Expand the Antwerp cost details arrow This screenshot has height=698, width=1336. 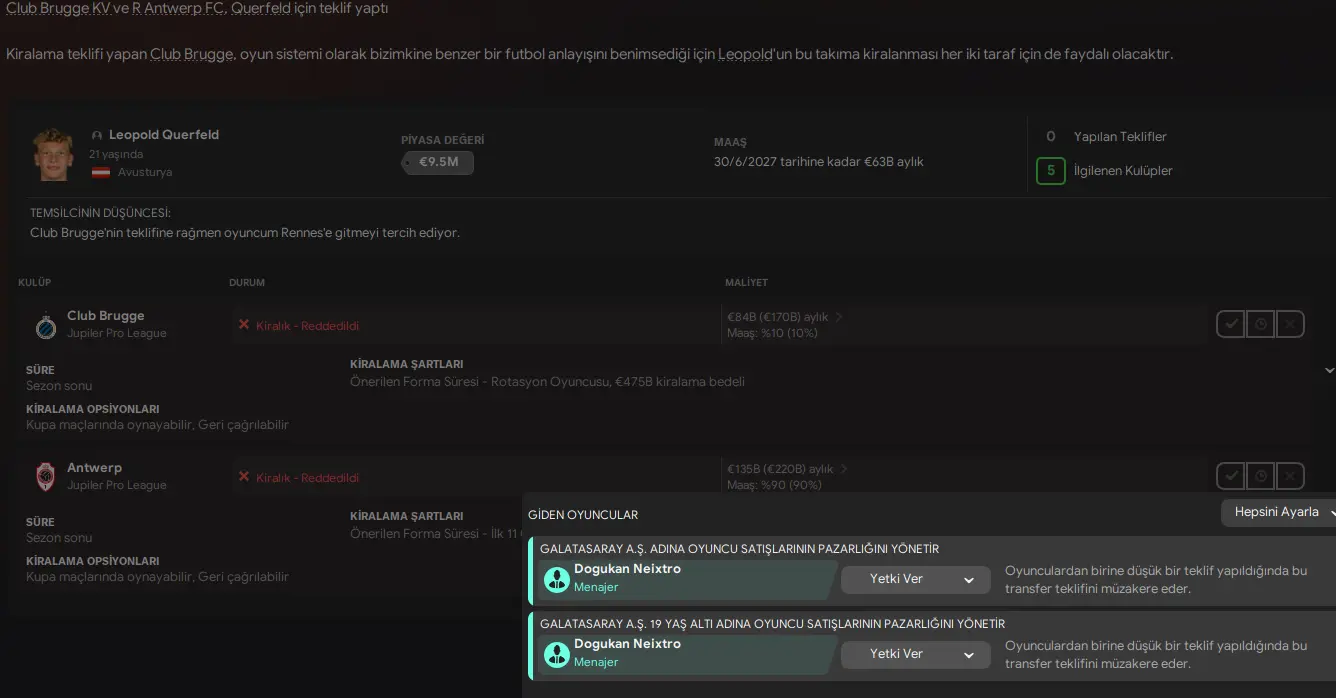click(843, 469)
